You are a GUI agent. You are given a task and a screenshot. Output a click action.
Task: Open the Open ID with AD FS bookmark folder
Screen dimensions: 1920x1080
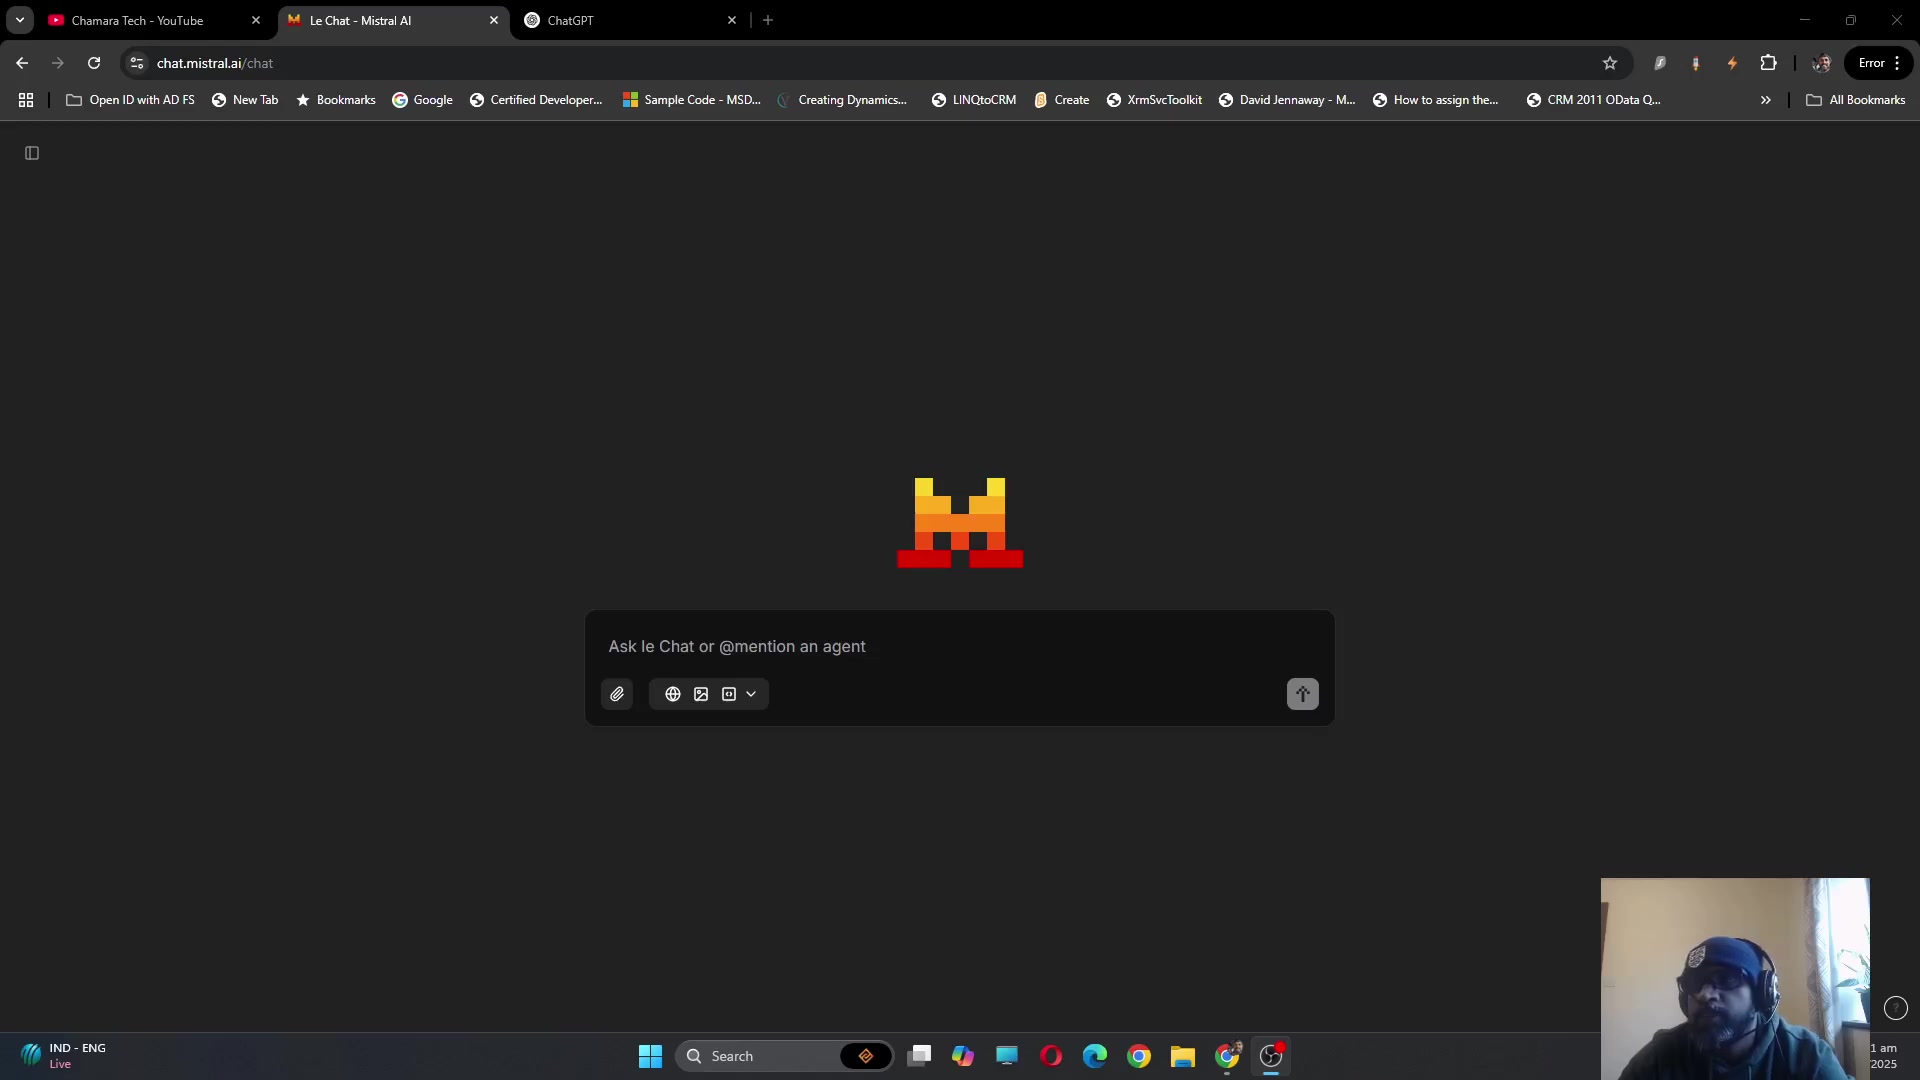pos(130,100)
